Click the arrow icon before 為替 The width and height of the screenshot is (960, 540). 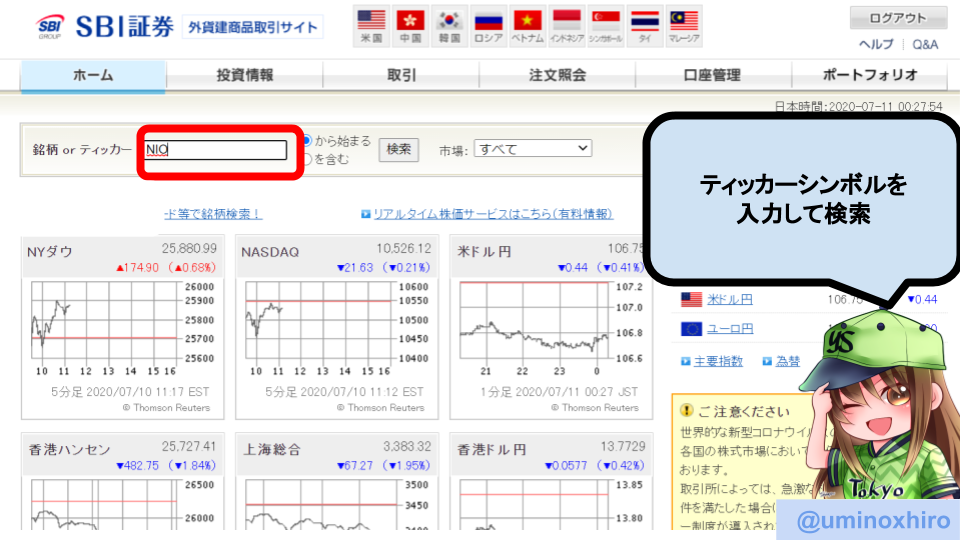pyautogui.click(x=767, y=361)
